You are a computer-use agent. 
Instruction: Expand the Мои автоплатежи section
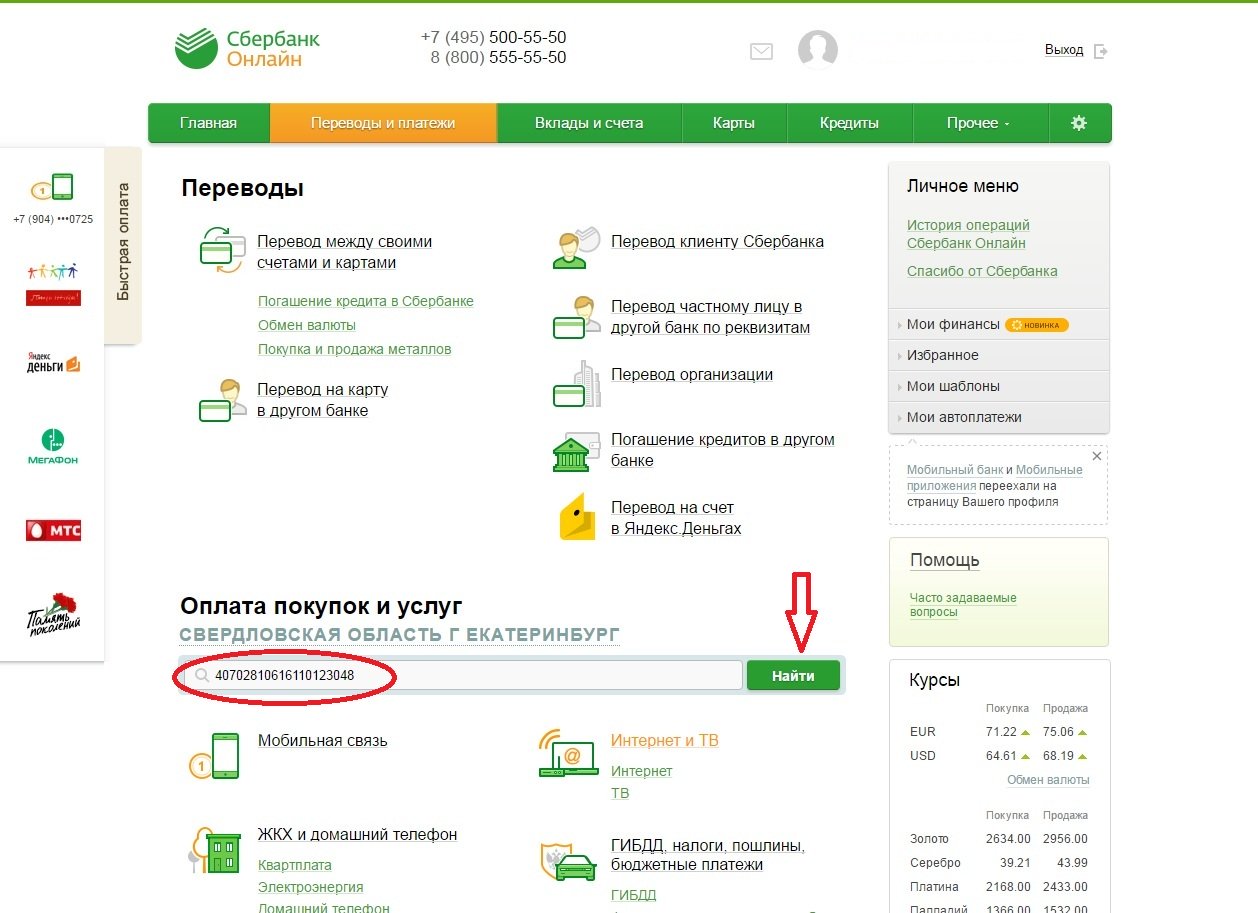[998, 417]
